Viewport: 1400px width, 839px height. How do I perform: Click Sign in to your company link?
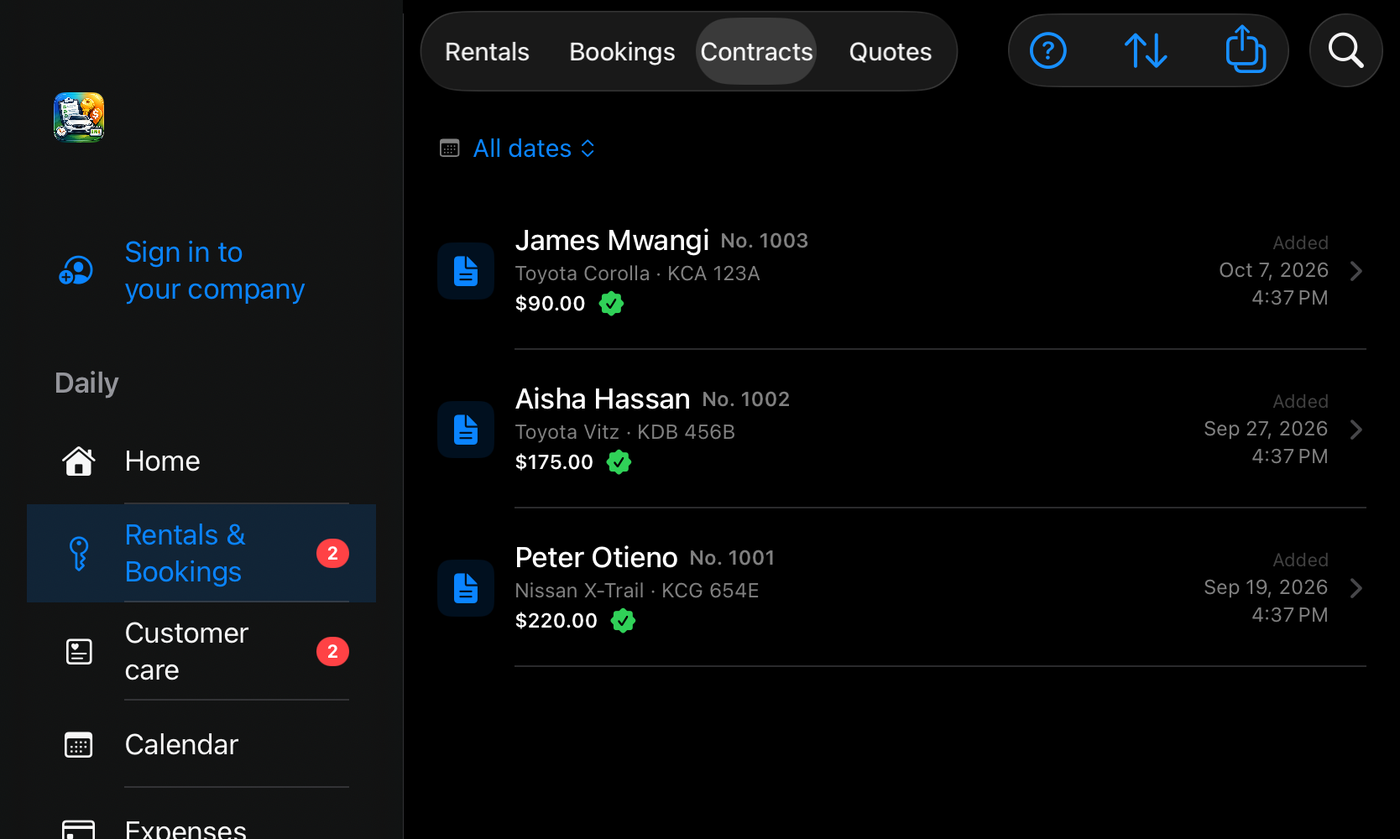pyautogui.click(x=214, y=271)
